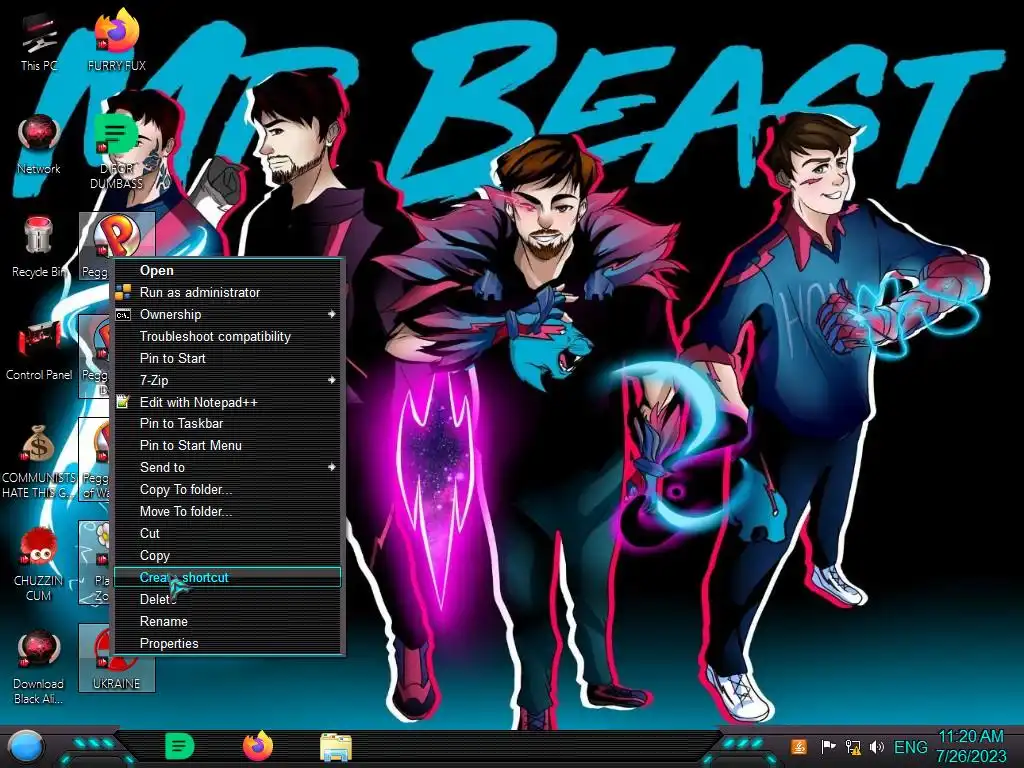This screenshot has width=1024, height=768.
Task: Choose Pin to Start
Action: [228, 358]
